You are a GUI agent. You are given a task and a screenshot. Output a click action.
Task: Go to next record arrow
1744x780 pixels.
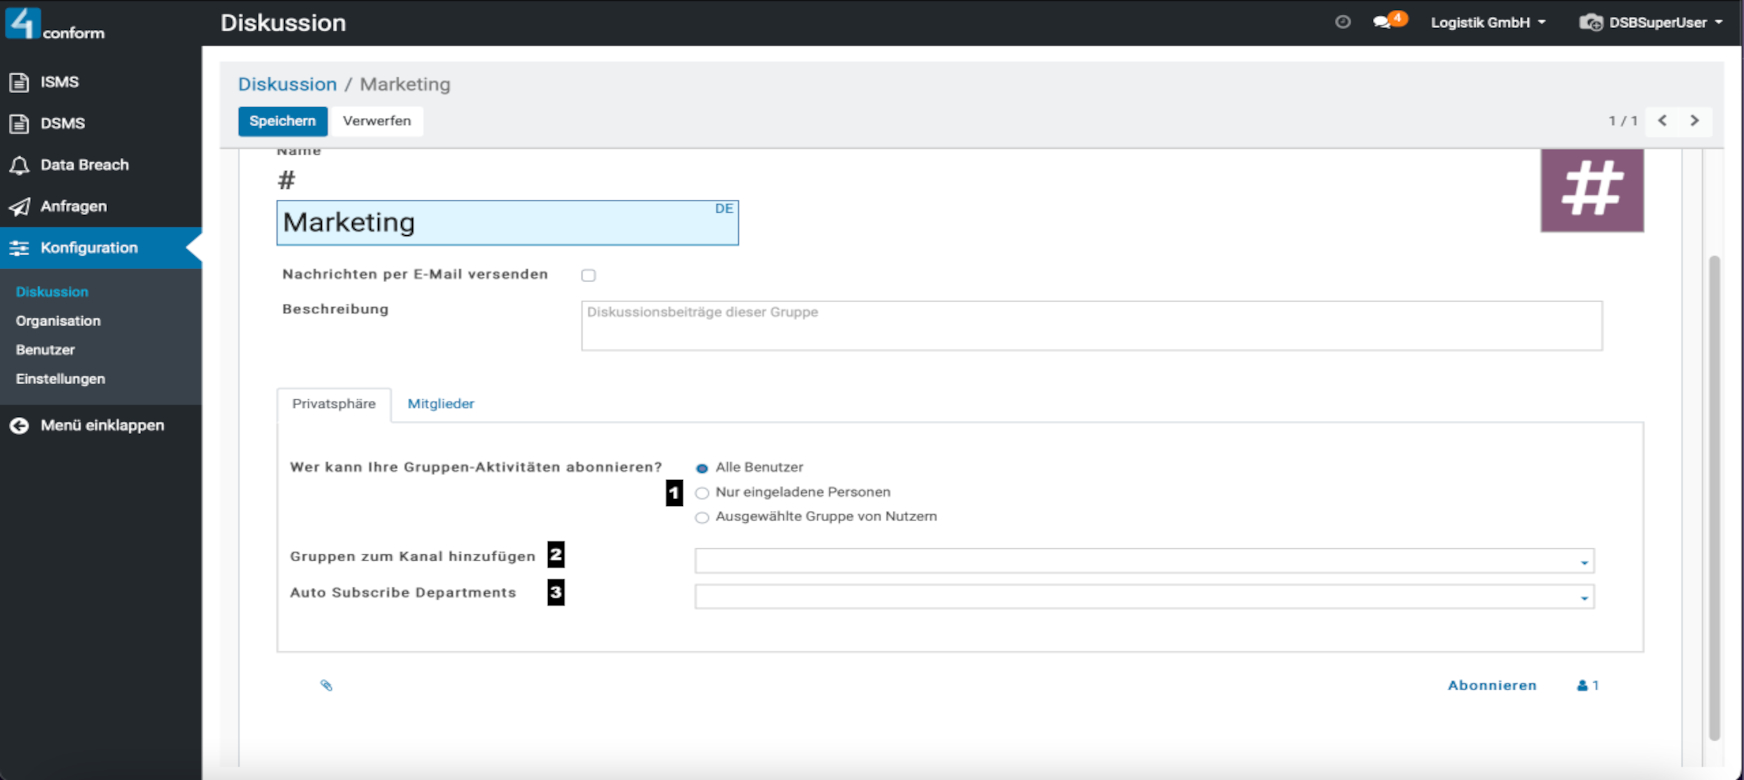(1694, 121)
